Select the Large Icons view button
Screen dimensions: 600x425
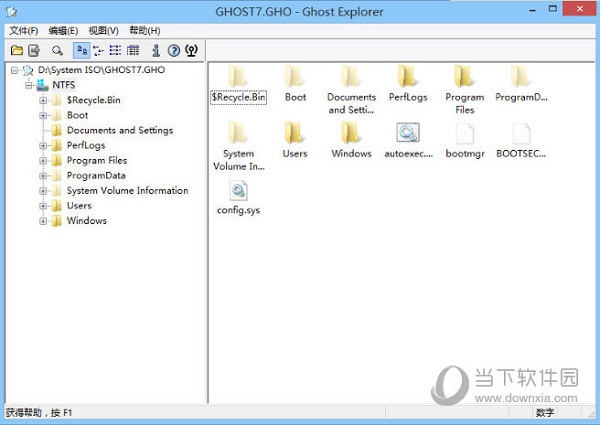(x=82, y=50)
